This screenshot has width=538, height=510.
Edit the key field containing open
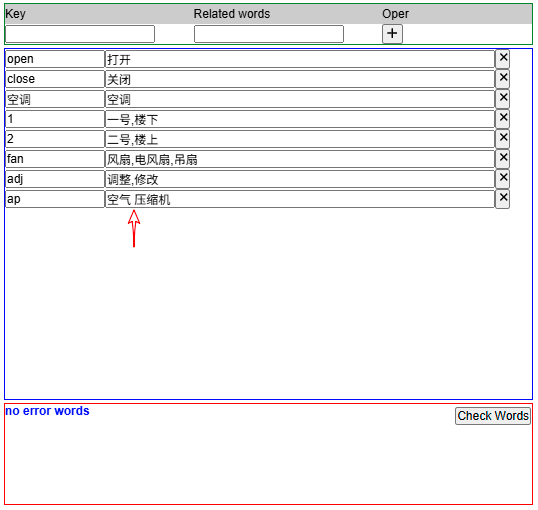point(55,59)
